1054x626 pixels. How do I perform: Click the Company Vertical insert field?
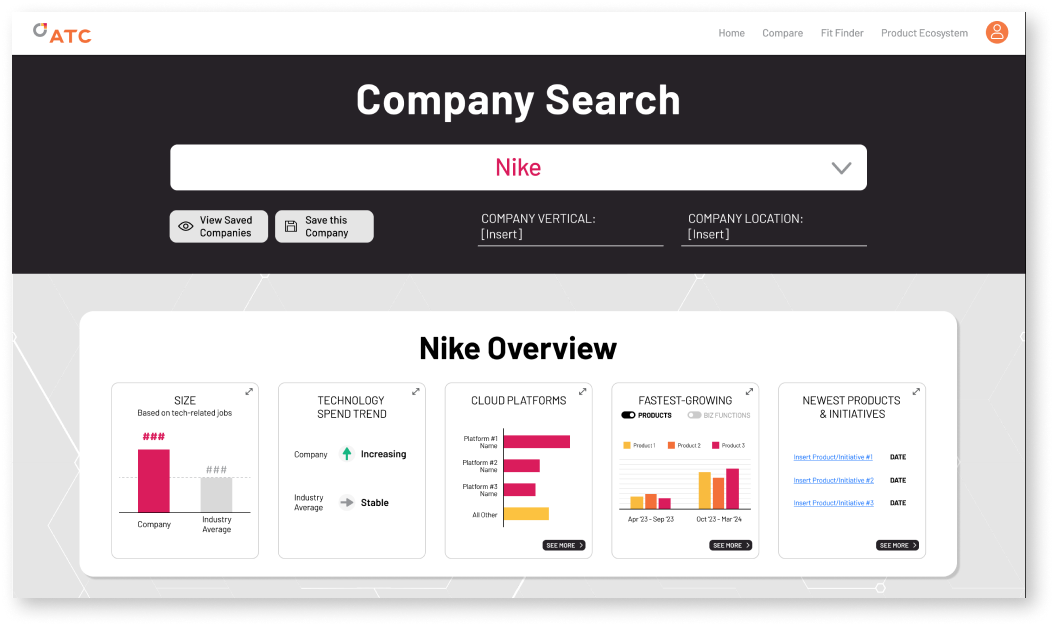click(571, 235)
